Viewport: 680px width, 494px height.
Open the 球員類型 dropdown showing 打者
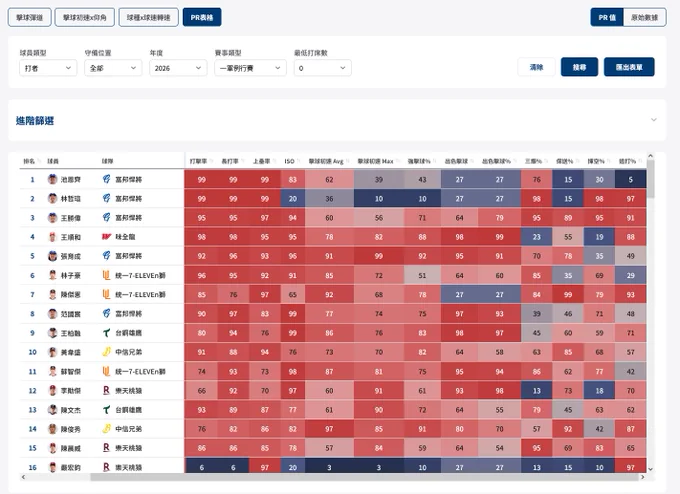coord(48,68)
